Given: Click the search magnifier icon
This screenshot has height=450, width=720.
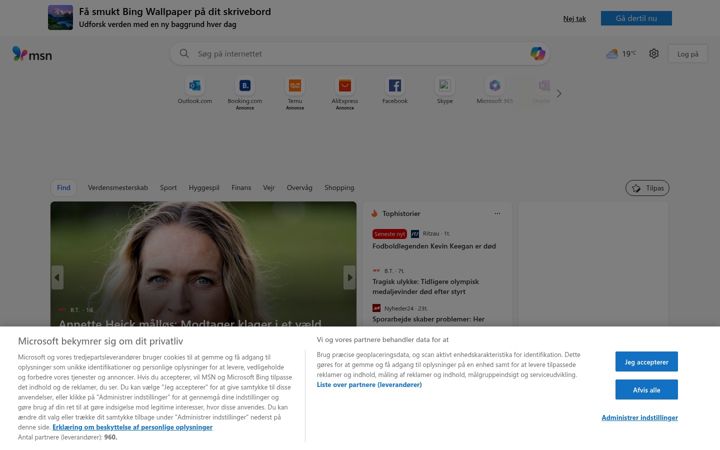Looking at the screenshot, I should coord(184,54).
